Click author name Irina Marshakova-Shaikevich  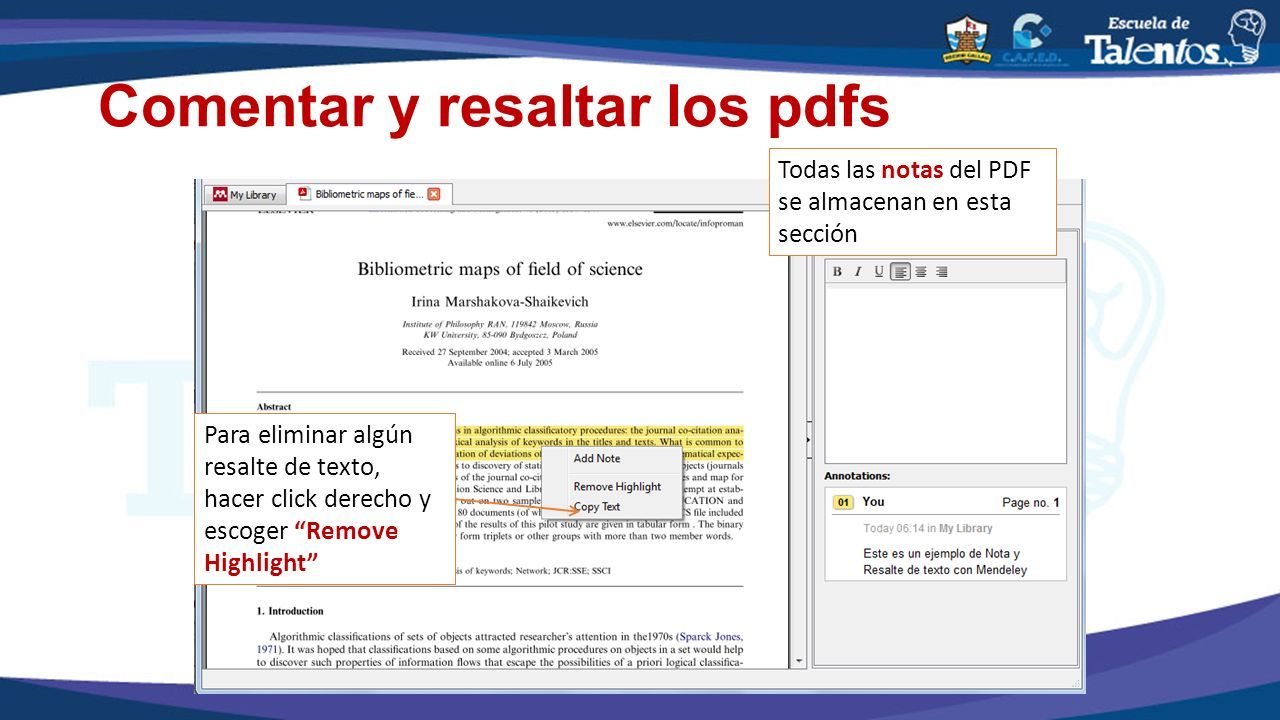coord(500,301)
